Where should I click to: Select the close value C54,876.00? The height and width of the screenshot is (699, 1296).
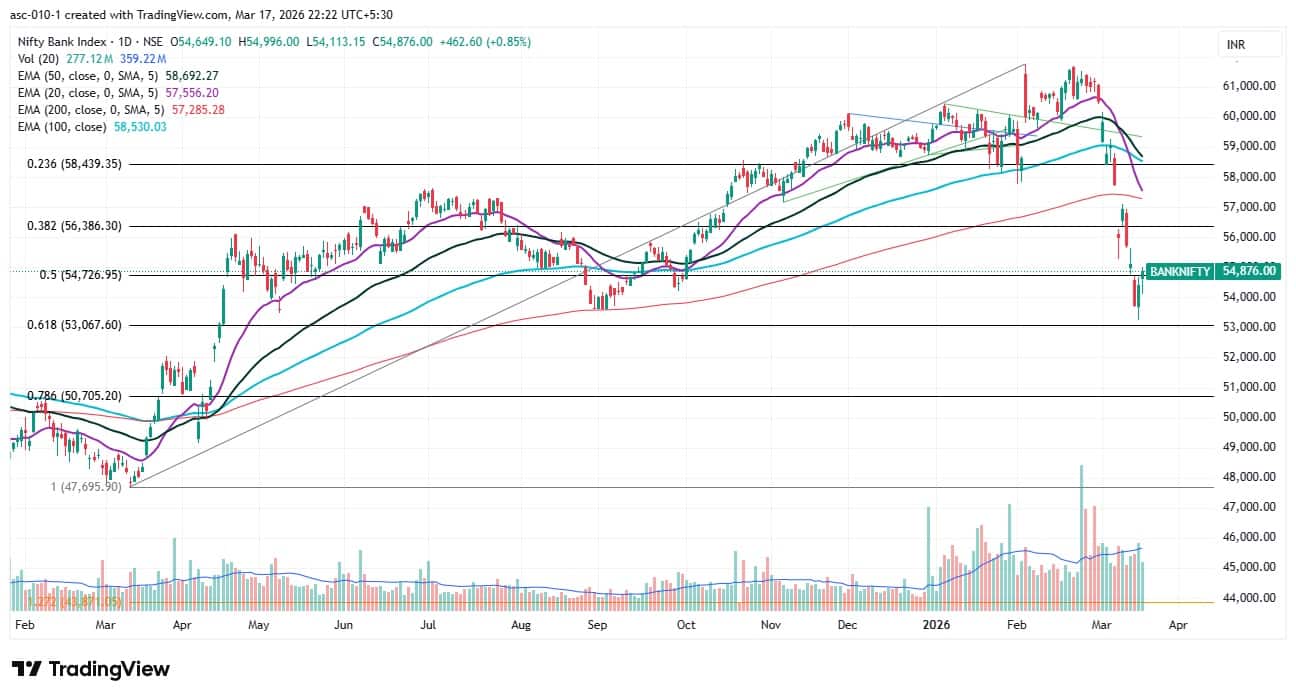pyautogui.click(x=405, y=42)
